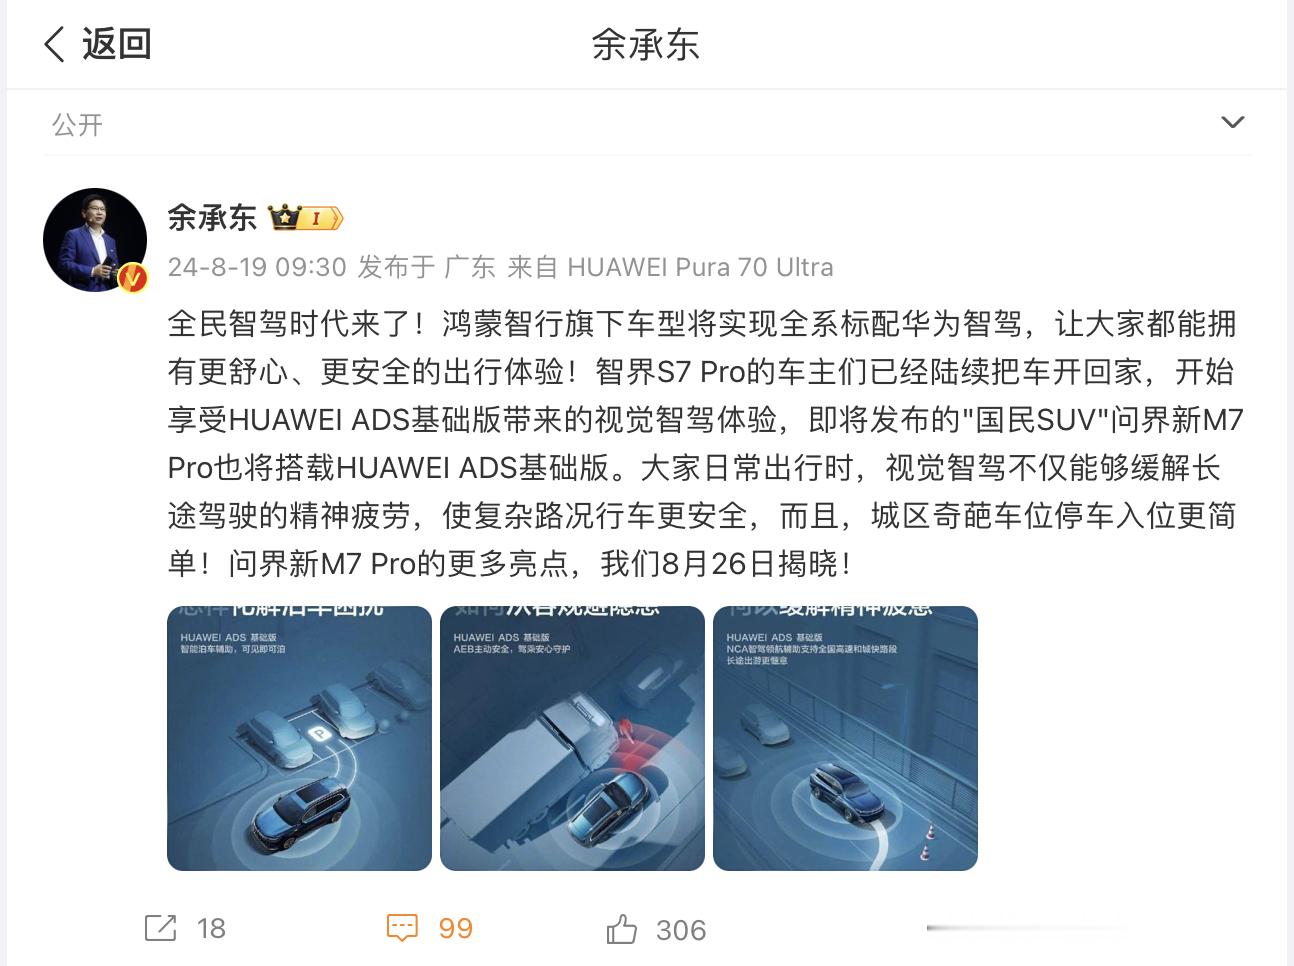
Task: Open the NCA navigation assist image thumbnail
Action: (x=845, y=738)
